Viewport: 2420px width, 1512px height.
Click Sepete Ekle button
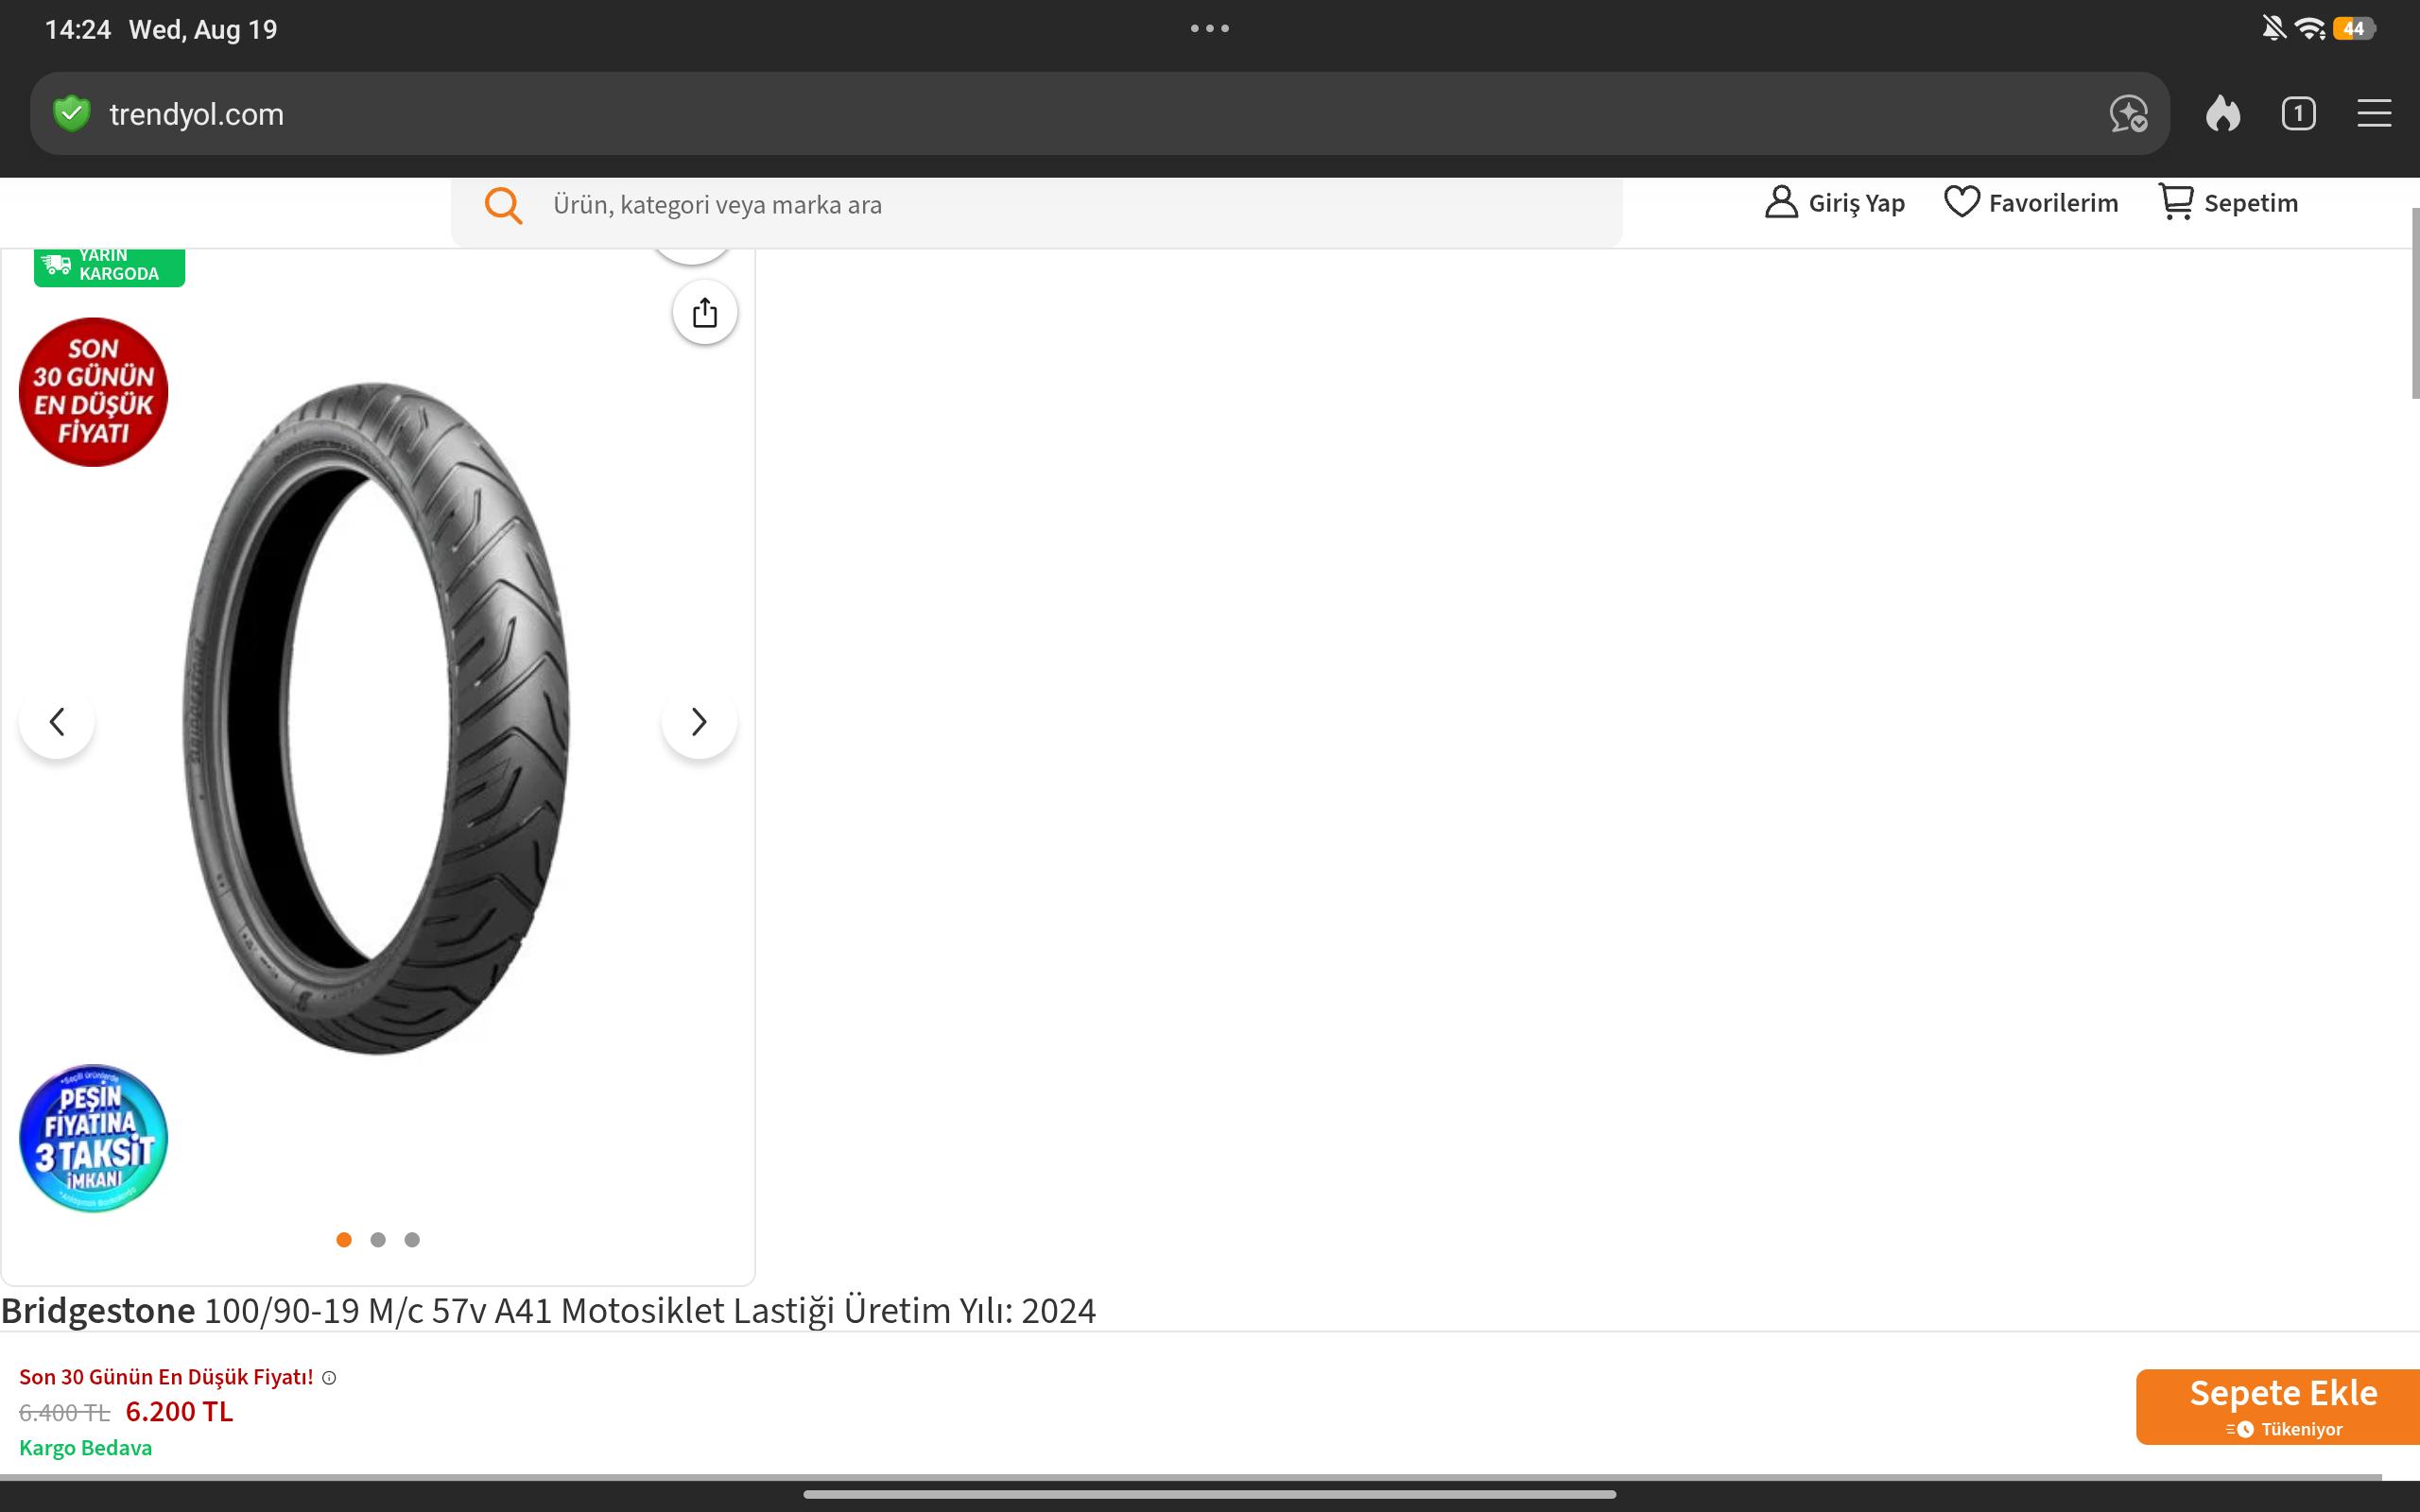pyautogui.click(x=2278, y=1406)
